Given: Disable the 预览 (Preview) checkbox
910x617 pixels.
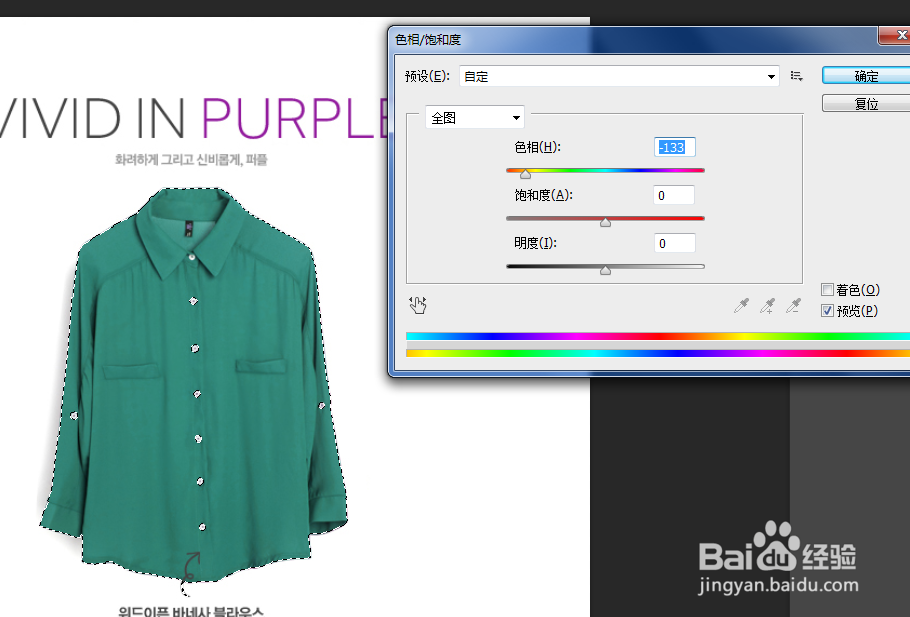Looking at the screenshot, I should coord(828,310).
